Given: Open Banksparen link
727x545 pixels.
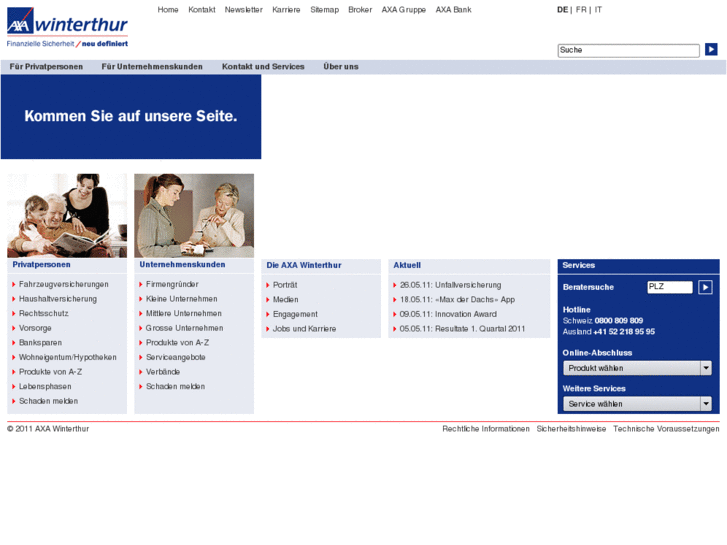Looking at the screenshot, I should [40, 343].
